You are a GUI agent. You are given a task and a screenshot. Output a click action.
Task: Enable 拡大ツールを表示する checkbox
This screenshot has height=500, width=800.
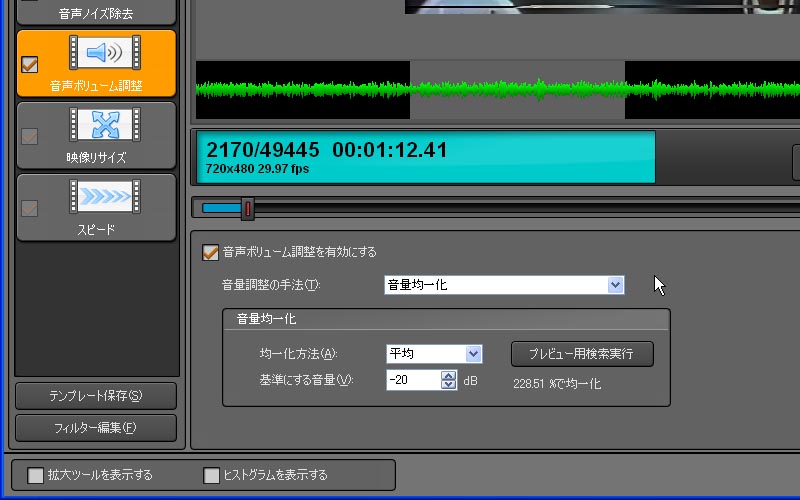(36, 476)
